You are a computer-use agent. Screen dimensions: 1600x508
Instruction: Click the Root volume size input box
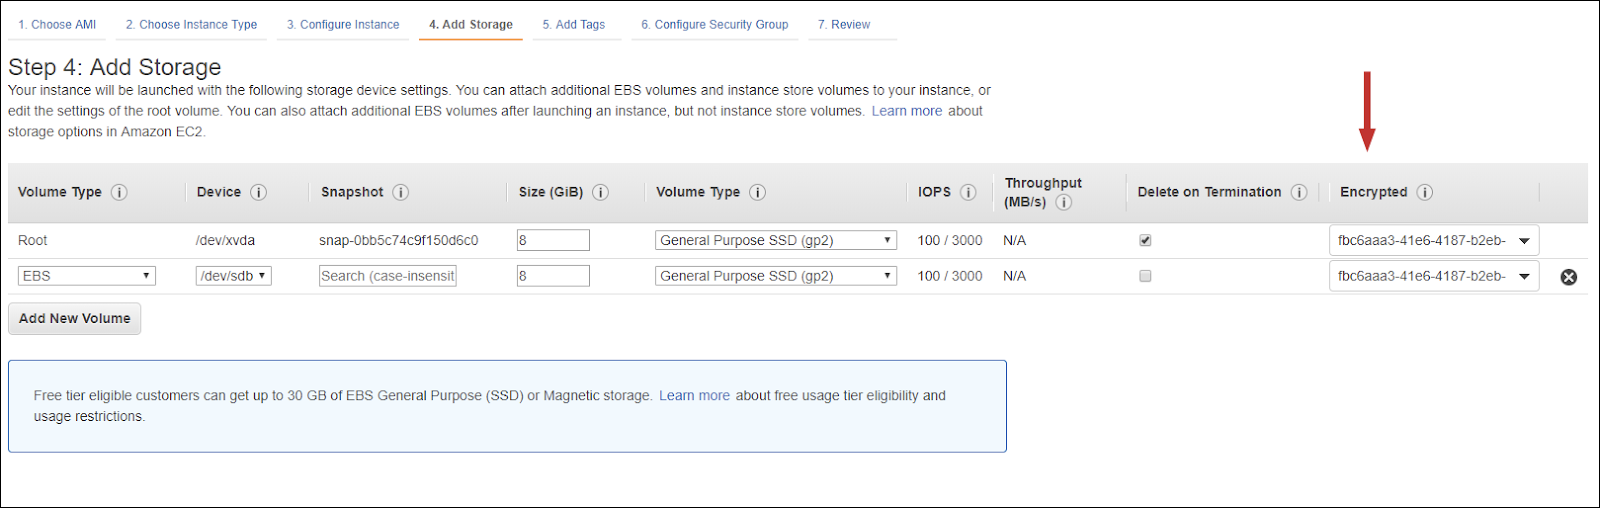tap(553, 240)
